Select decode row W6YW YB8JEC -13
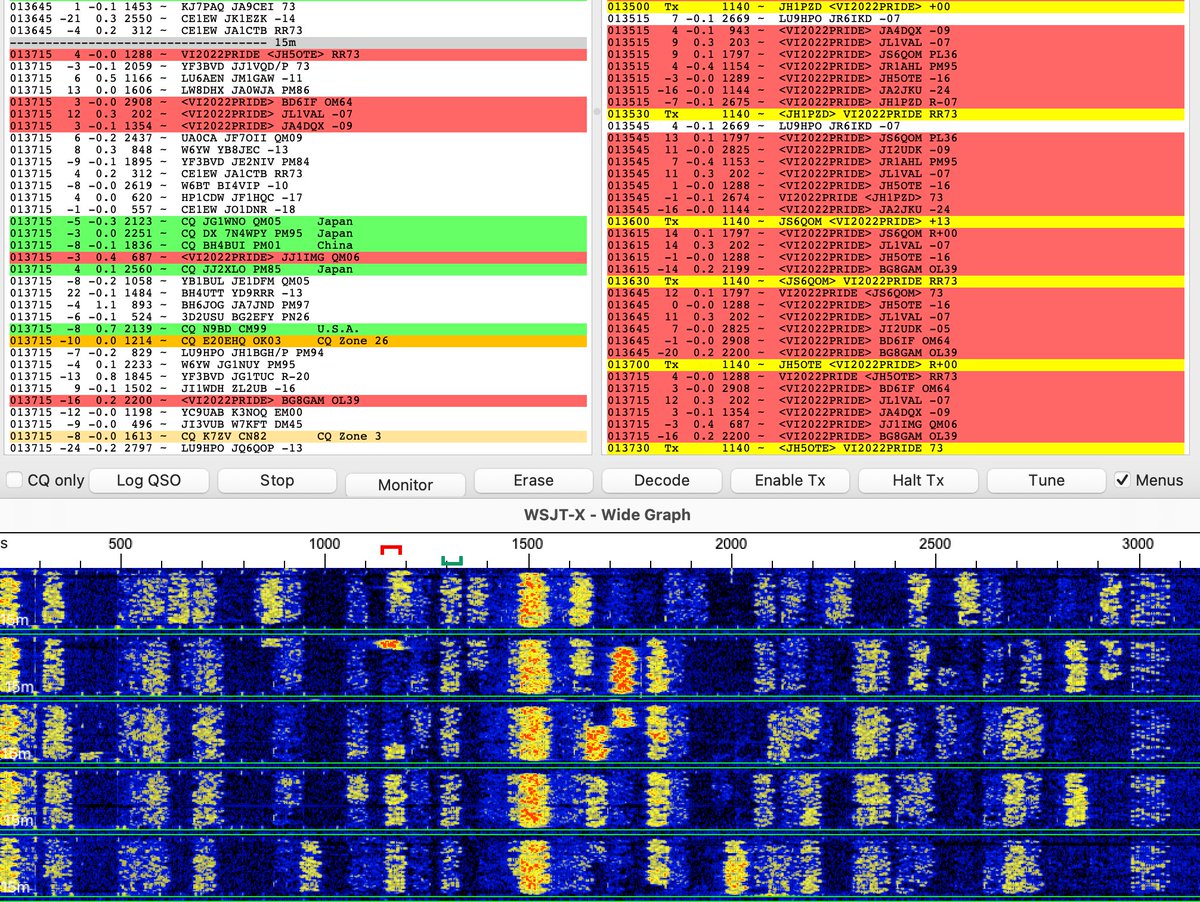The height and width of the screenshot is (902, 1200). pos(296,150)
